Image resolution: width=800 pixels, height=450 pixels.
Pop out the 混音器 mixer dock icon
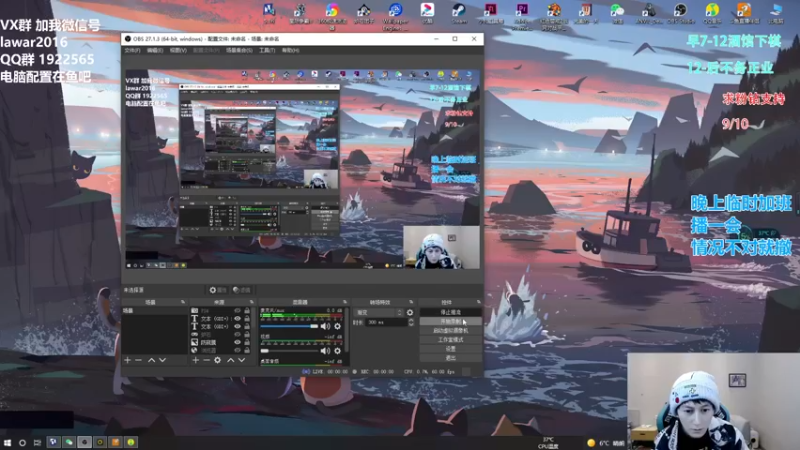tap(345, 302)
